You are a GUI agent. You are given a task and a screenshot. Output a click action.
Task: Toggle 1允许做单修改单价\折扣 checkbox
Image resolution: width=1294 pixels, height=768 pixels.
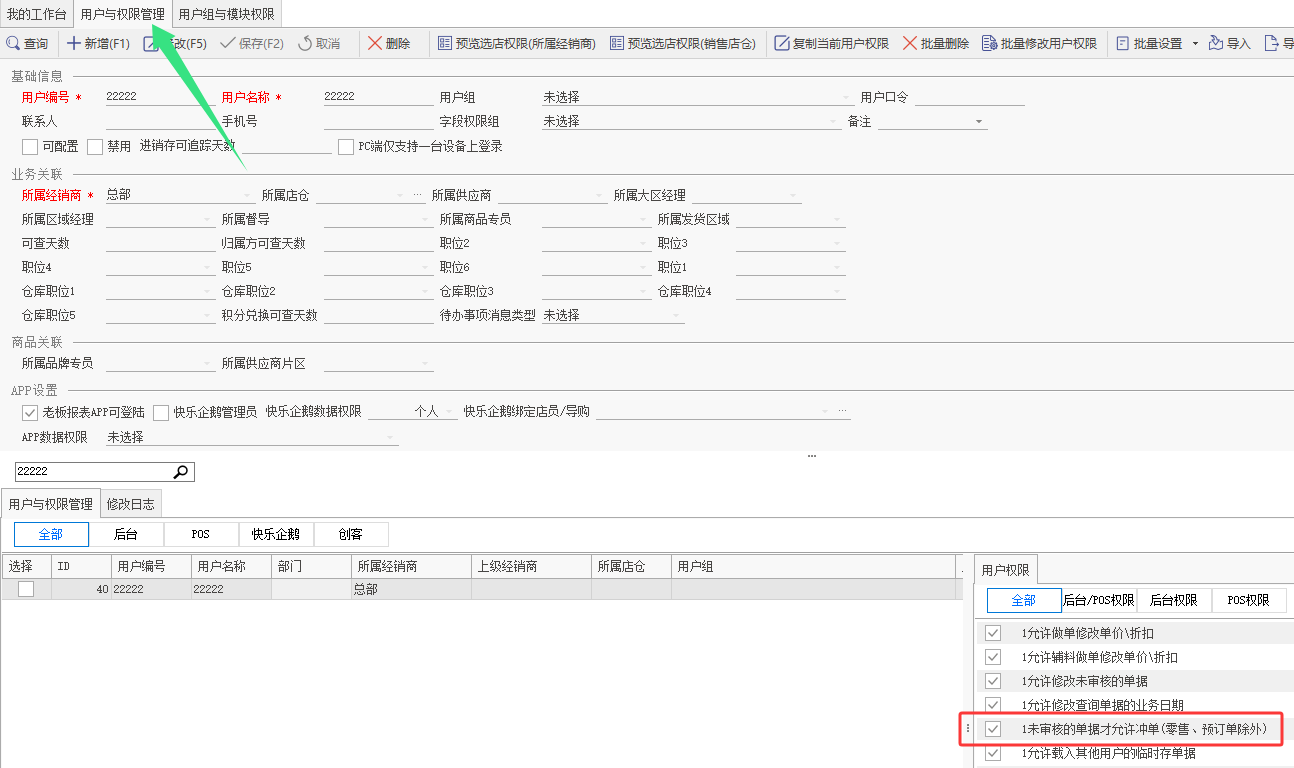[993, 633]
